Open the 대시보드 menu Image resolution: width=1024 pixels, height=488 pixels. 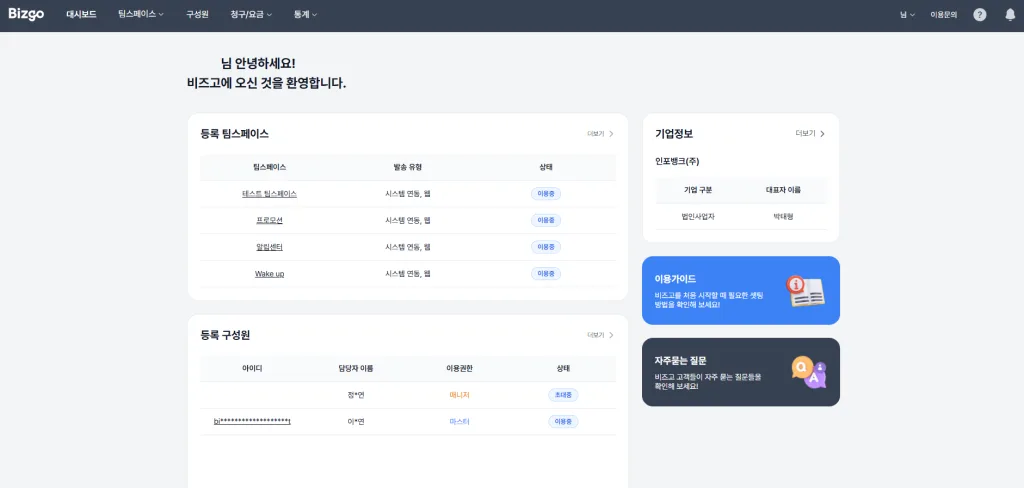point(81,14)
